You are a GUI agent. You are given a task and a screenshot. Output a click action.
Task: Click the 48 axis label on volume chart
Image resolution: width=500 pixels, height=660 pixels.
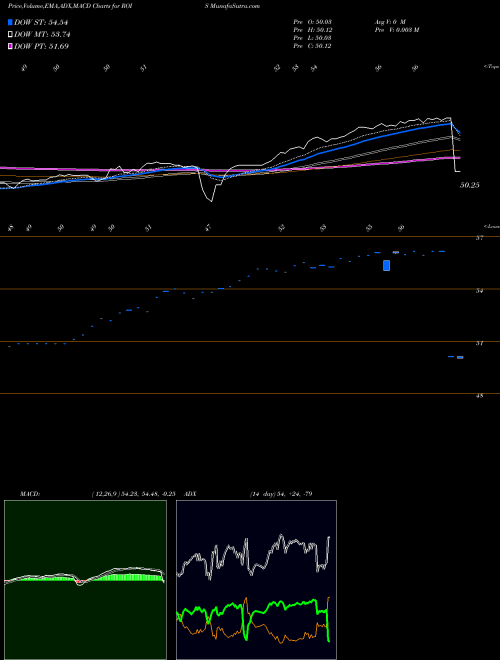[479, 396]
